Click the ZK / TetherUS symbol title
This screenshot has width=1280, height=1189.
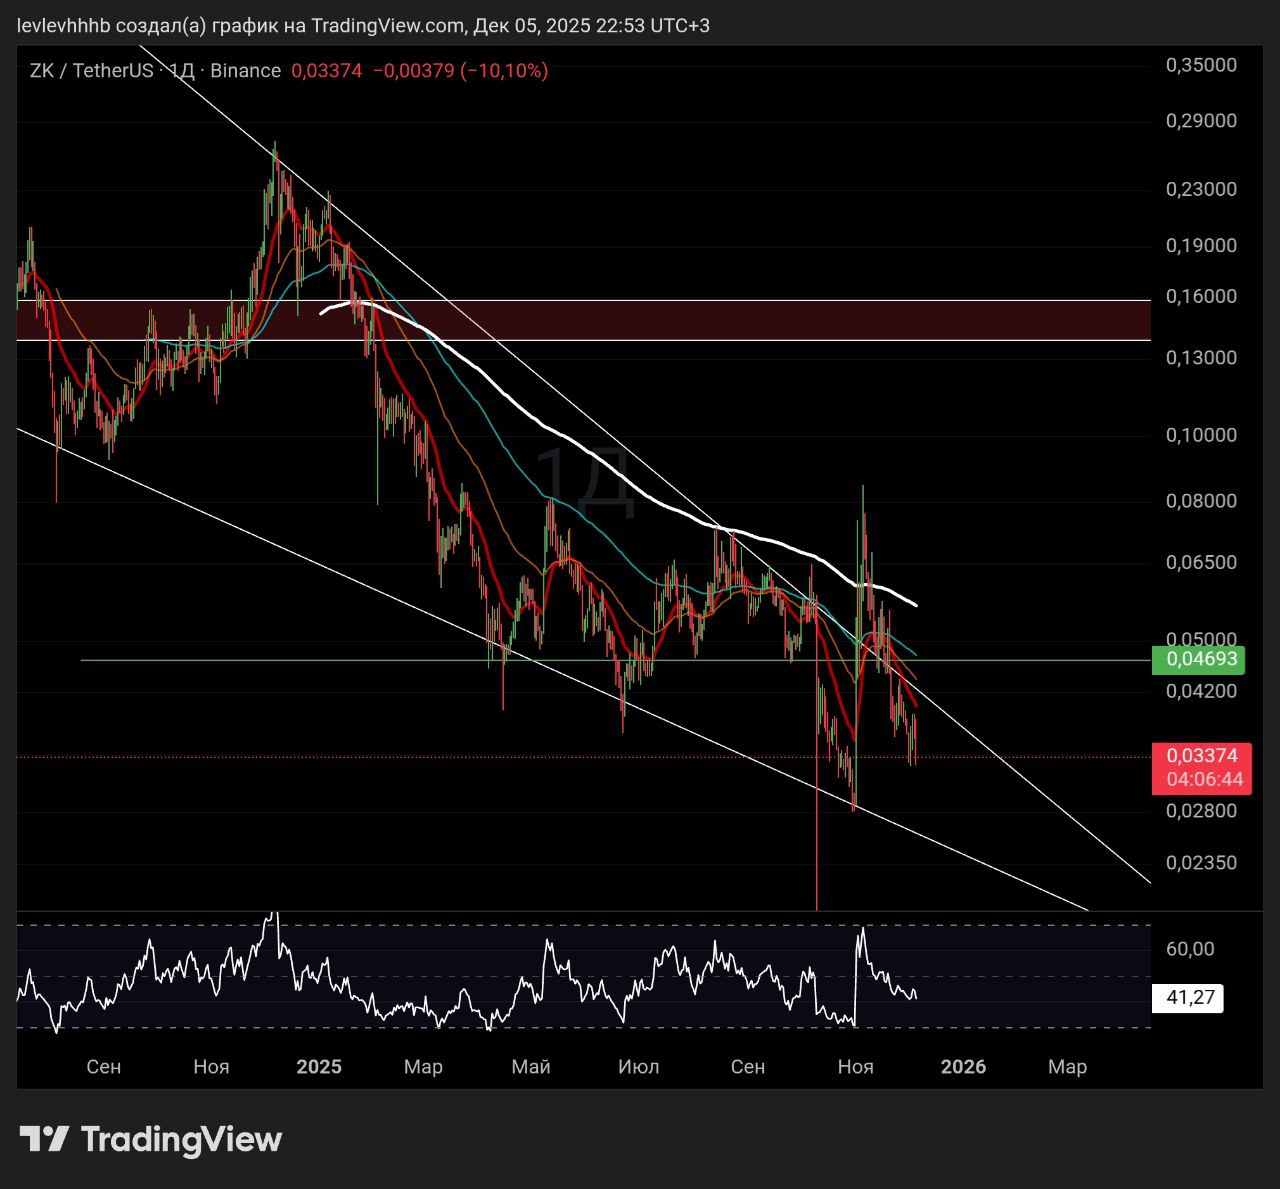point(92,70)
